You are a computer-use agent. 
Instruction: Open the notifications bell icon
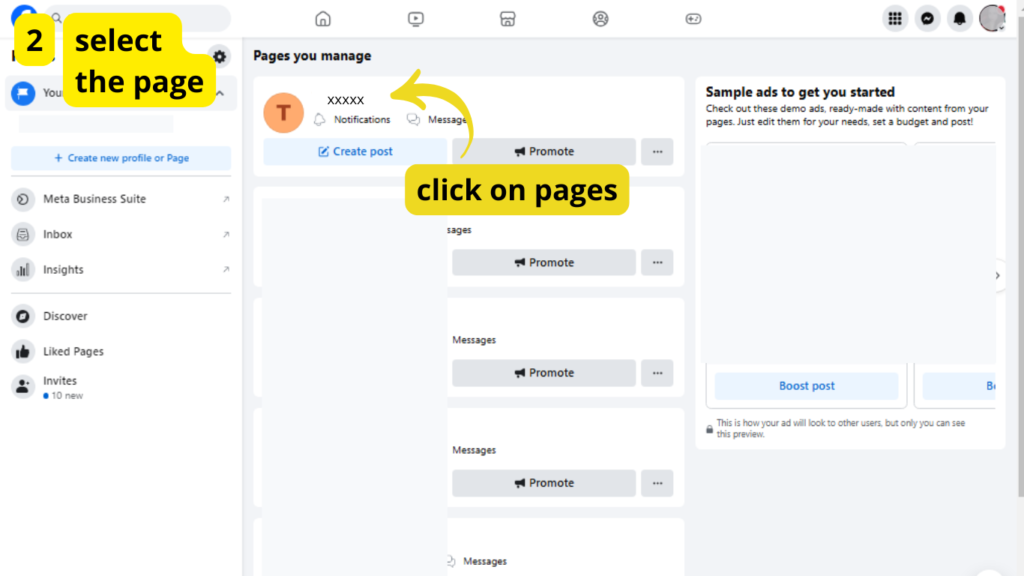pos(960,19)
